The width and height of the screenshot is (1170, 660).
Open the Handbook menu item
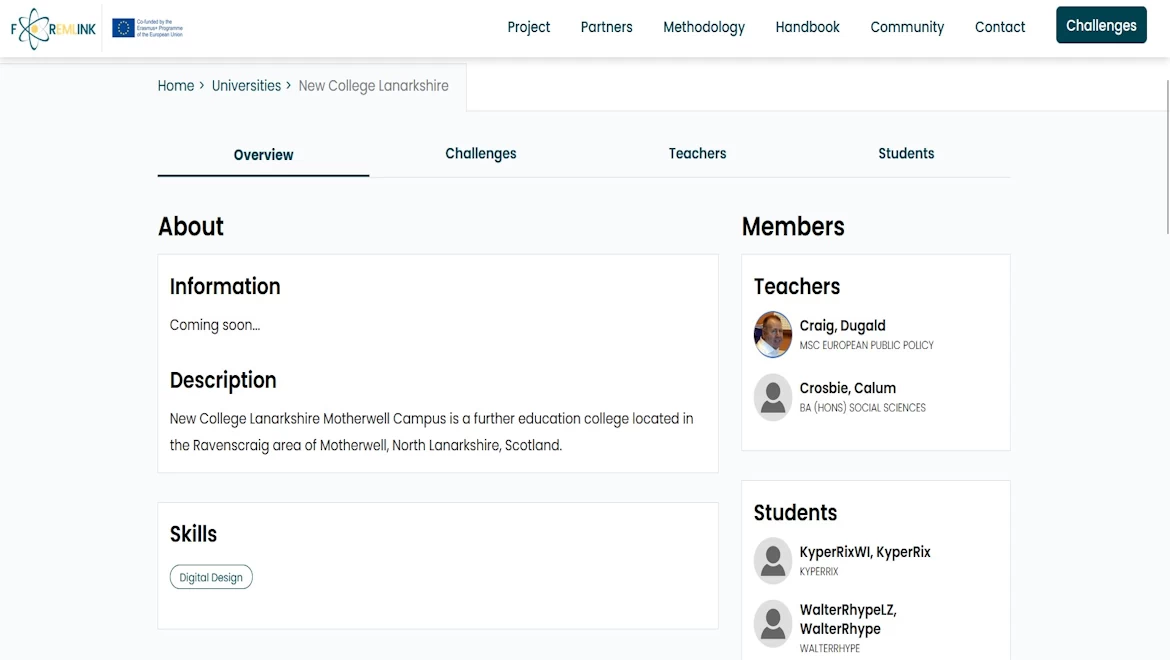point(807,27)
